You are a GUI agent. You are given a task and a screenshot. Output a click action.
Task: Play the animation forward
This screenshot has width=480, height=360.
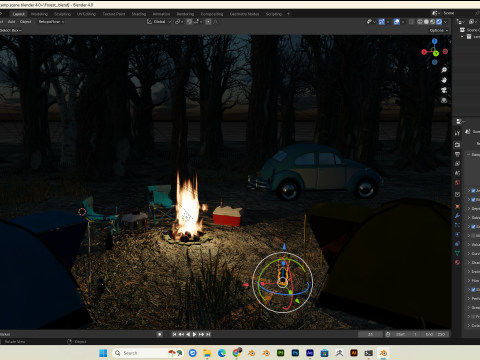[x=194, y=334]
